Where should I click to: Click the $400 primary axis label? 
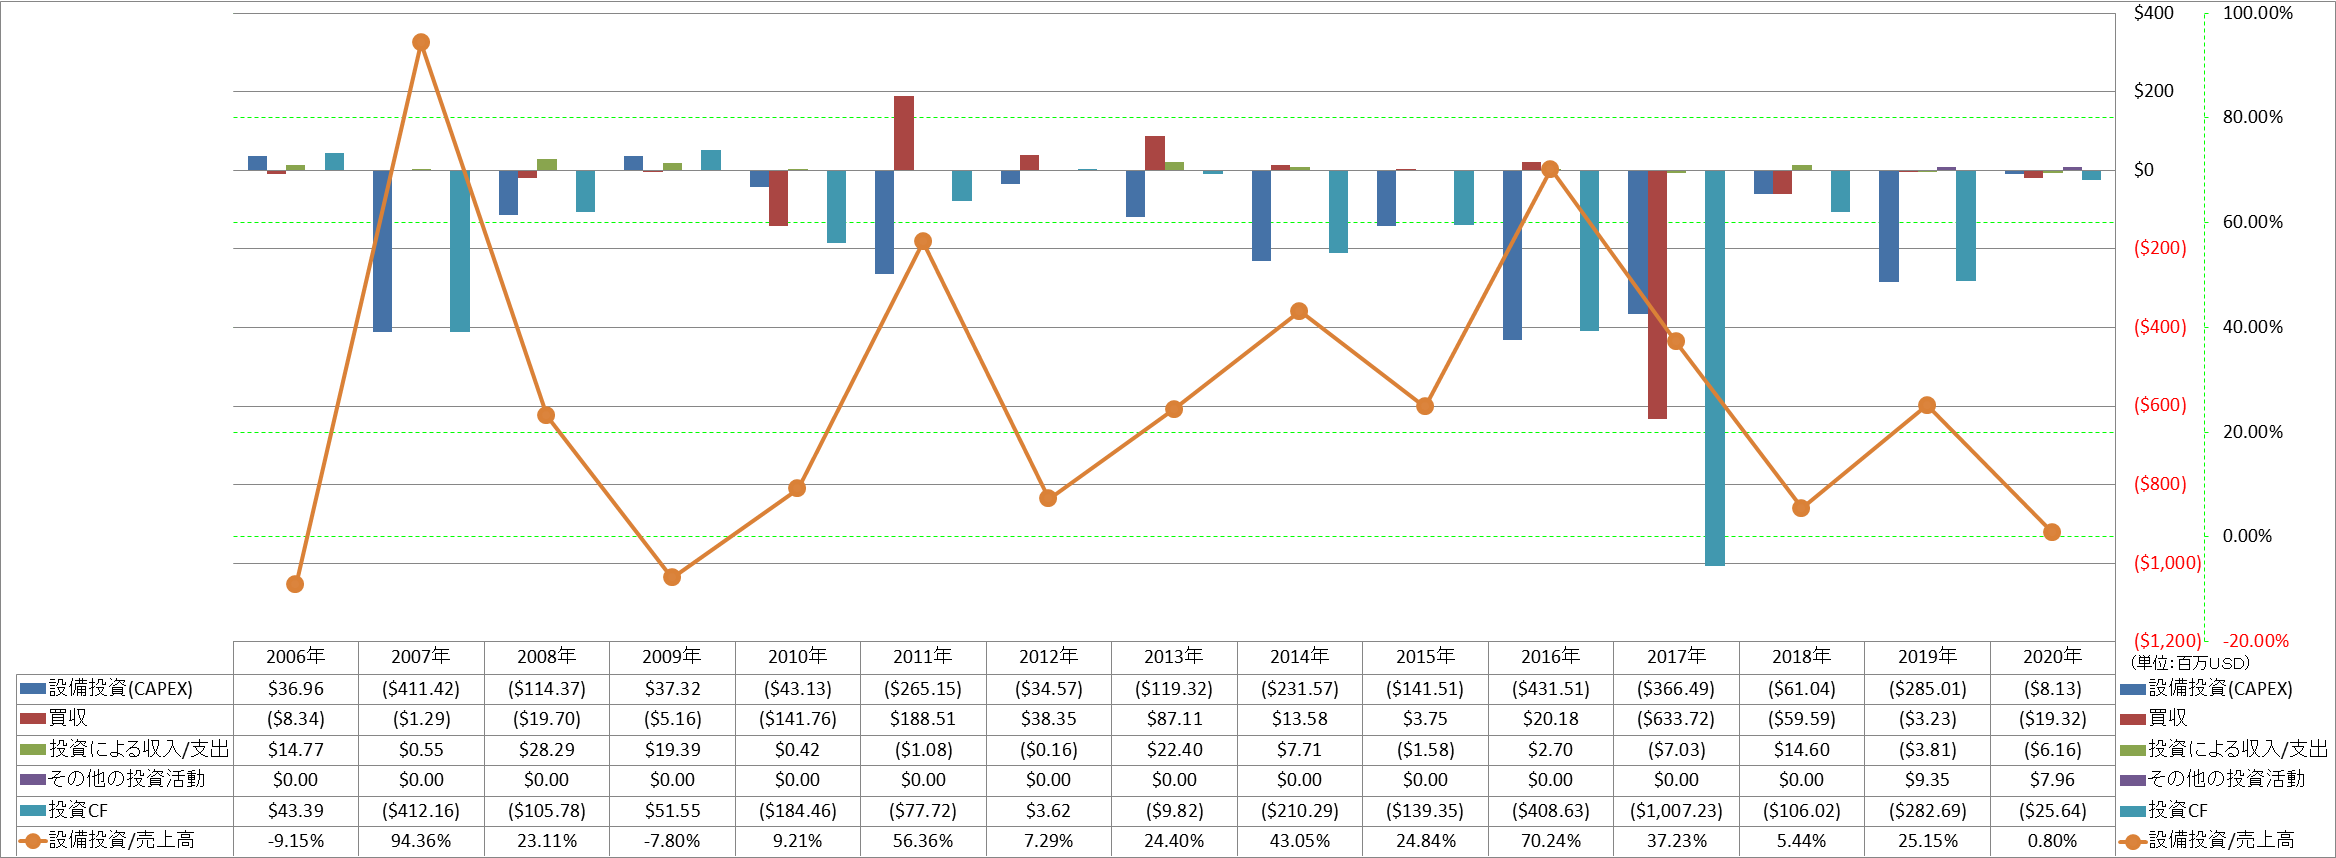2153,13
